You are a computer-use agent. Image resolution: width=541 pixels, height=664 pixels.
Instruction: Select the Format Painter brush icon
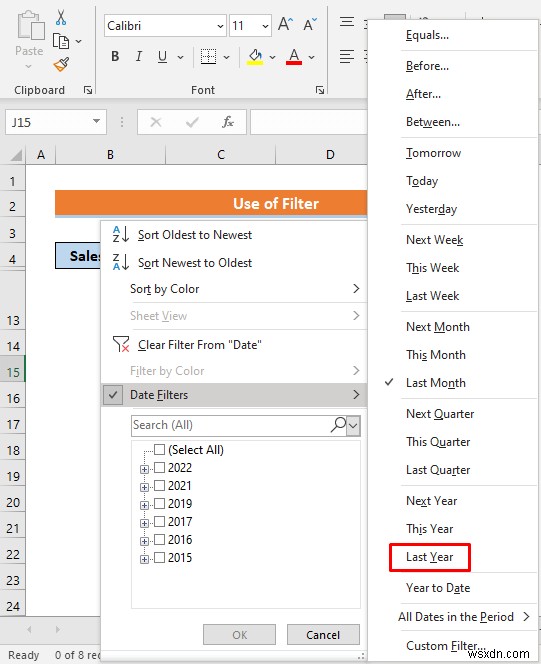61,65
